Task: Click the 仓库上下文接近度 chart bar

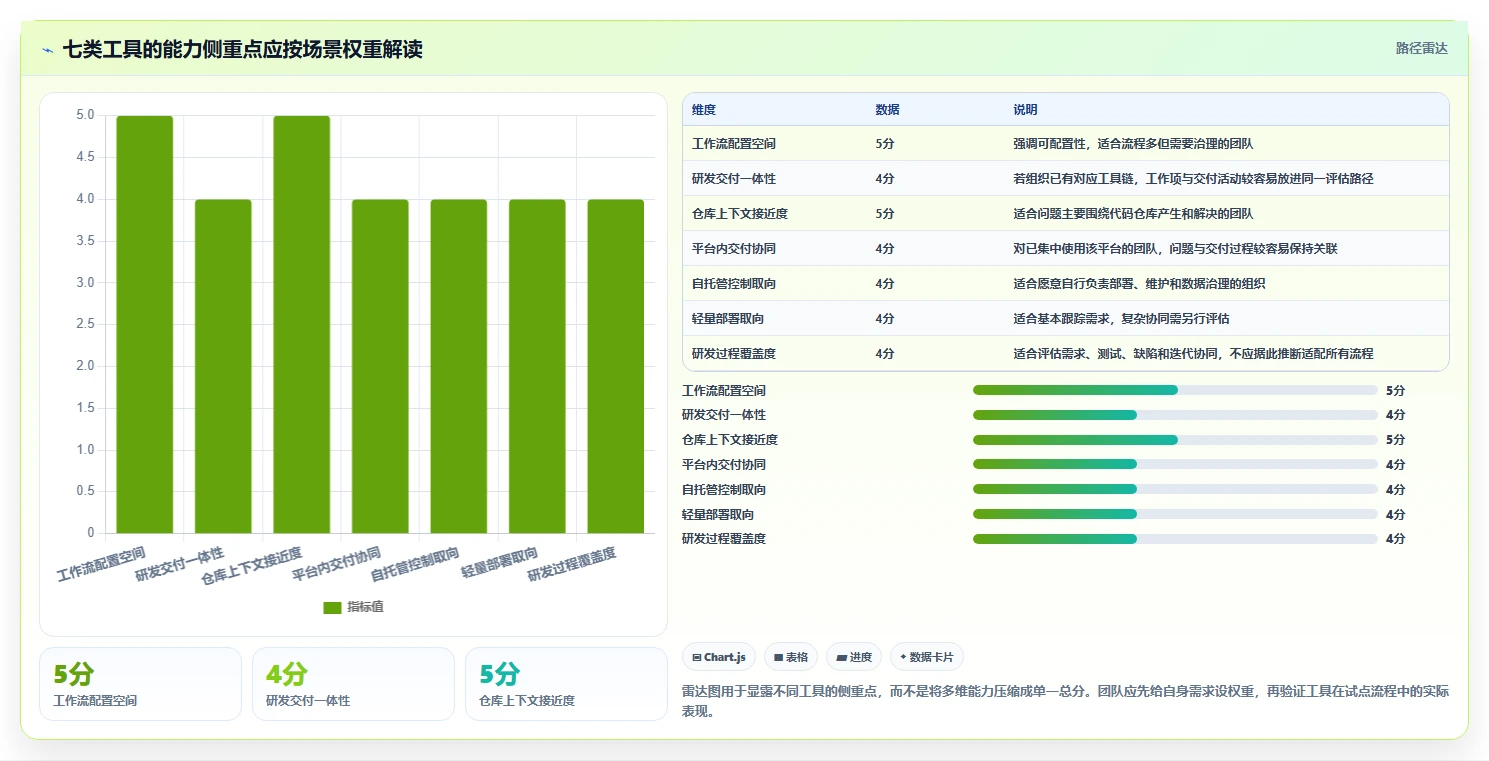Action: [x=302, y=324]
